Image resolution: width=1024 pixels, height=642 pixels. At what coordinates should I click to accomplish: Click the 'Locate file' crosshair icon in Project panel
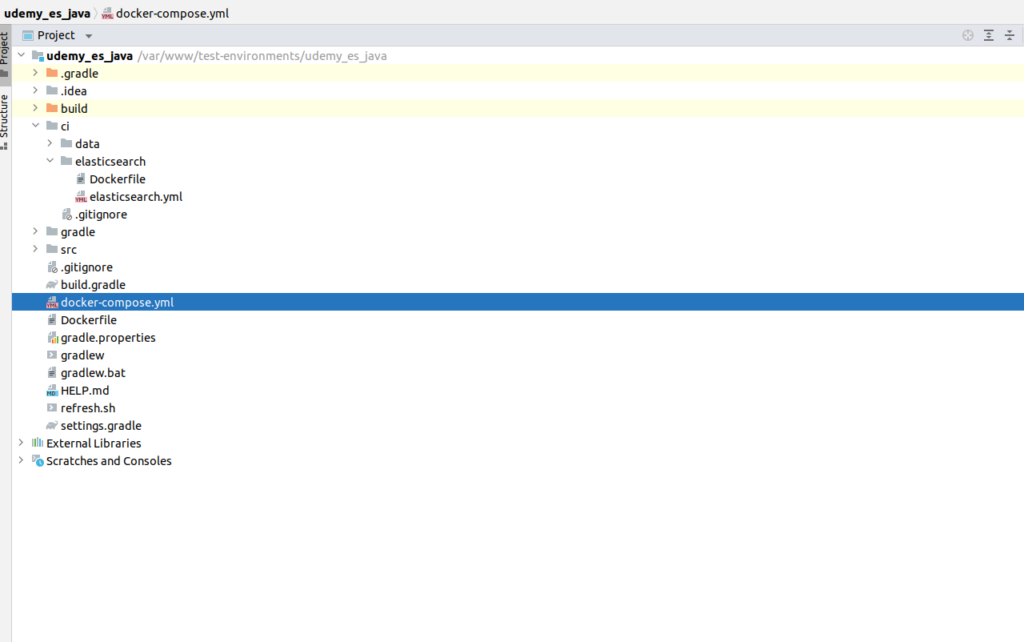[x=967, y=34]
